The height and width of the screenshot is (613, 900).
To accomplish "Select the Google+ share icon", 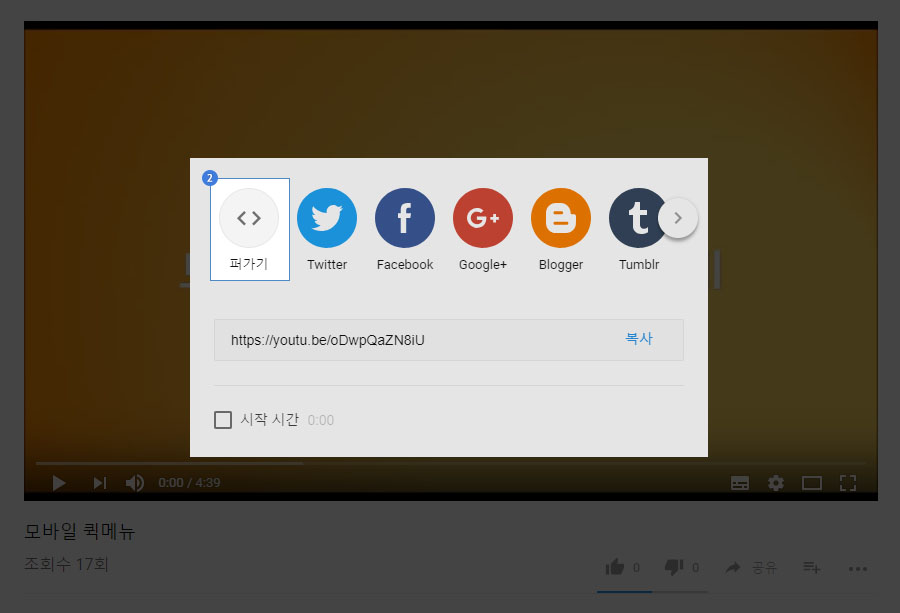I will tap(483, 218).
